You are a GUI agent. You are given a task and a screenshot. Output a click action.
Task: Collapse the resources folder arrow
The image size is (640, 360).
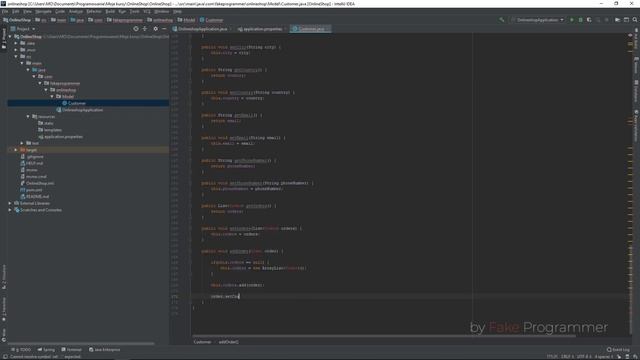(x=28, y=116)
